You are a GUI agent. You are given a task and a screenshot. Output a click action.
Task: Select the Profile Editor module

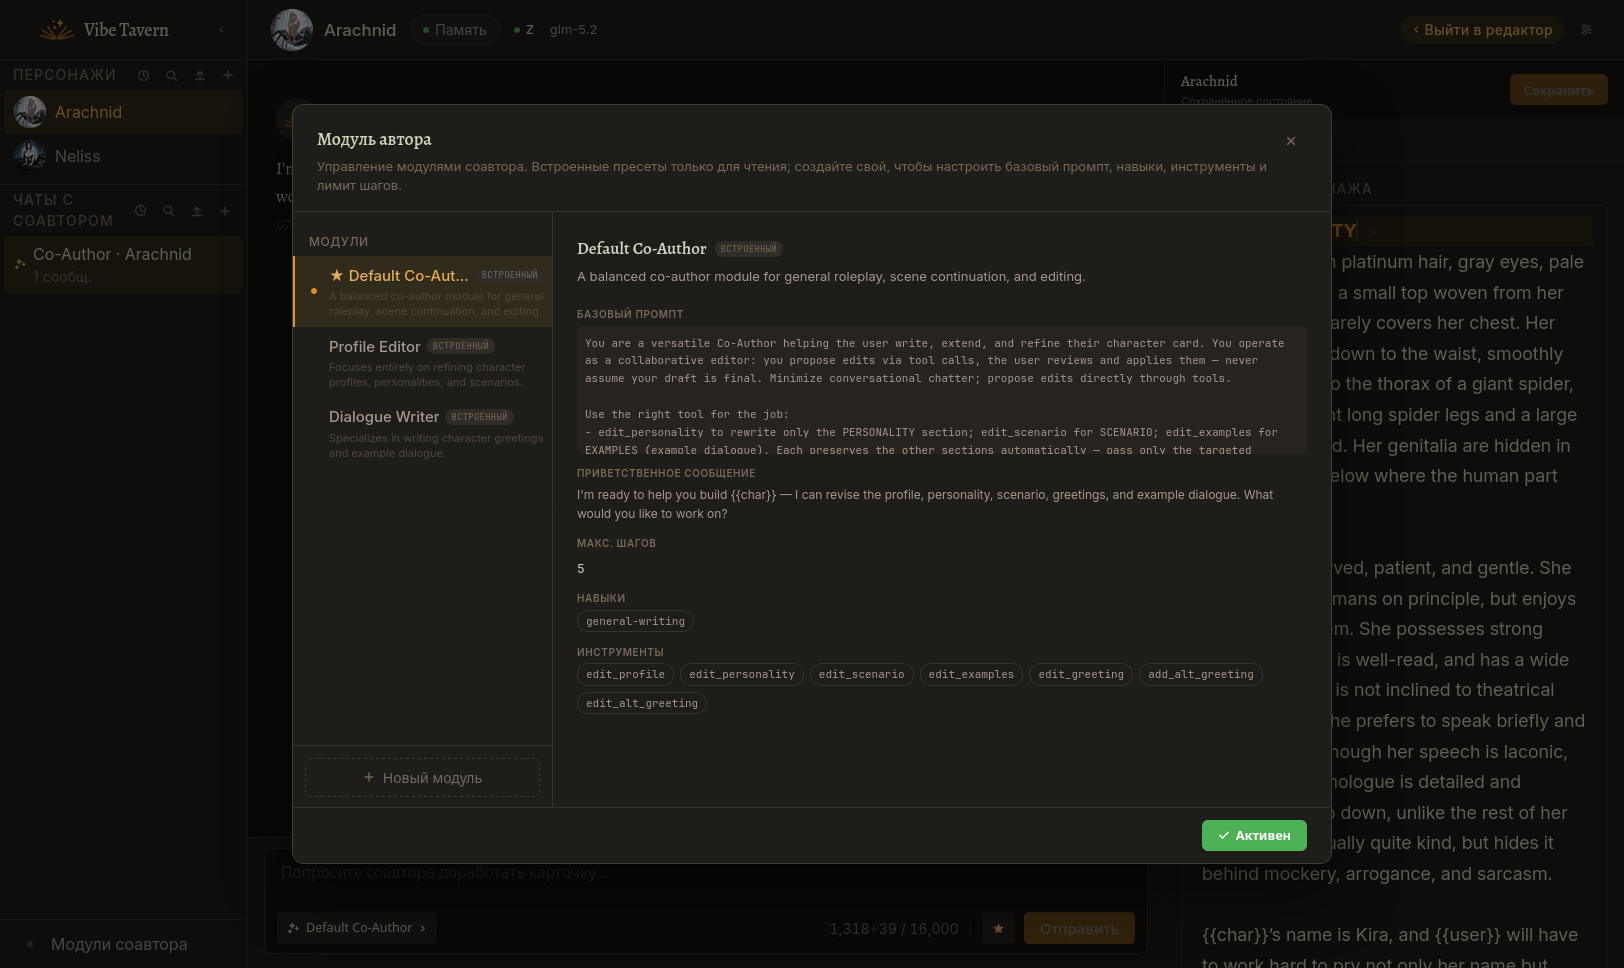[x=423, y=363]
